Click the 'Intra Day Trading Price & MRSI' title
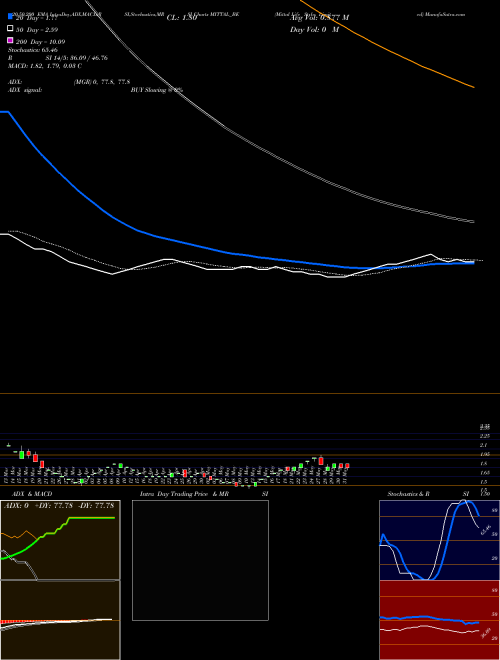This screenshot has width=500, height=660. point(204,494)
